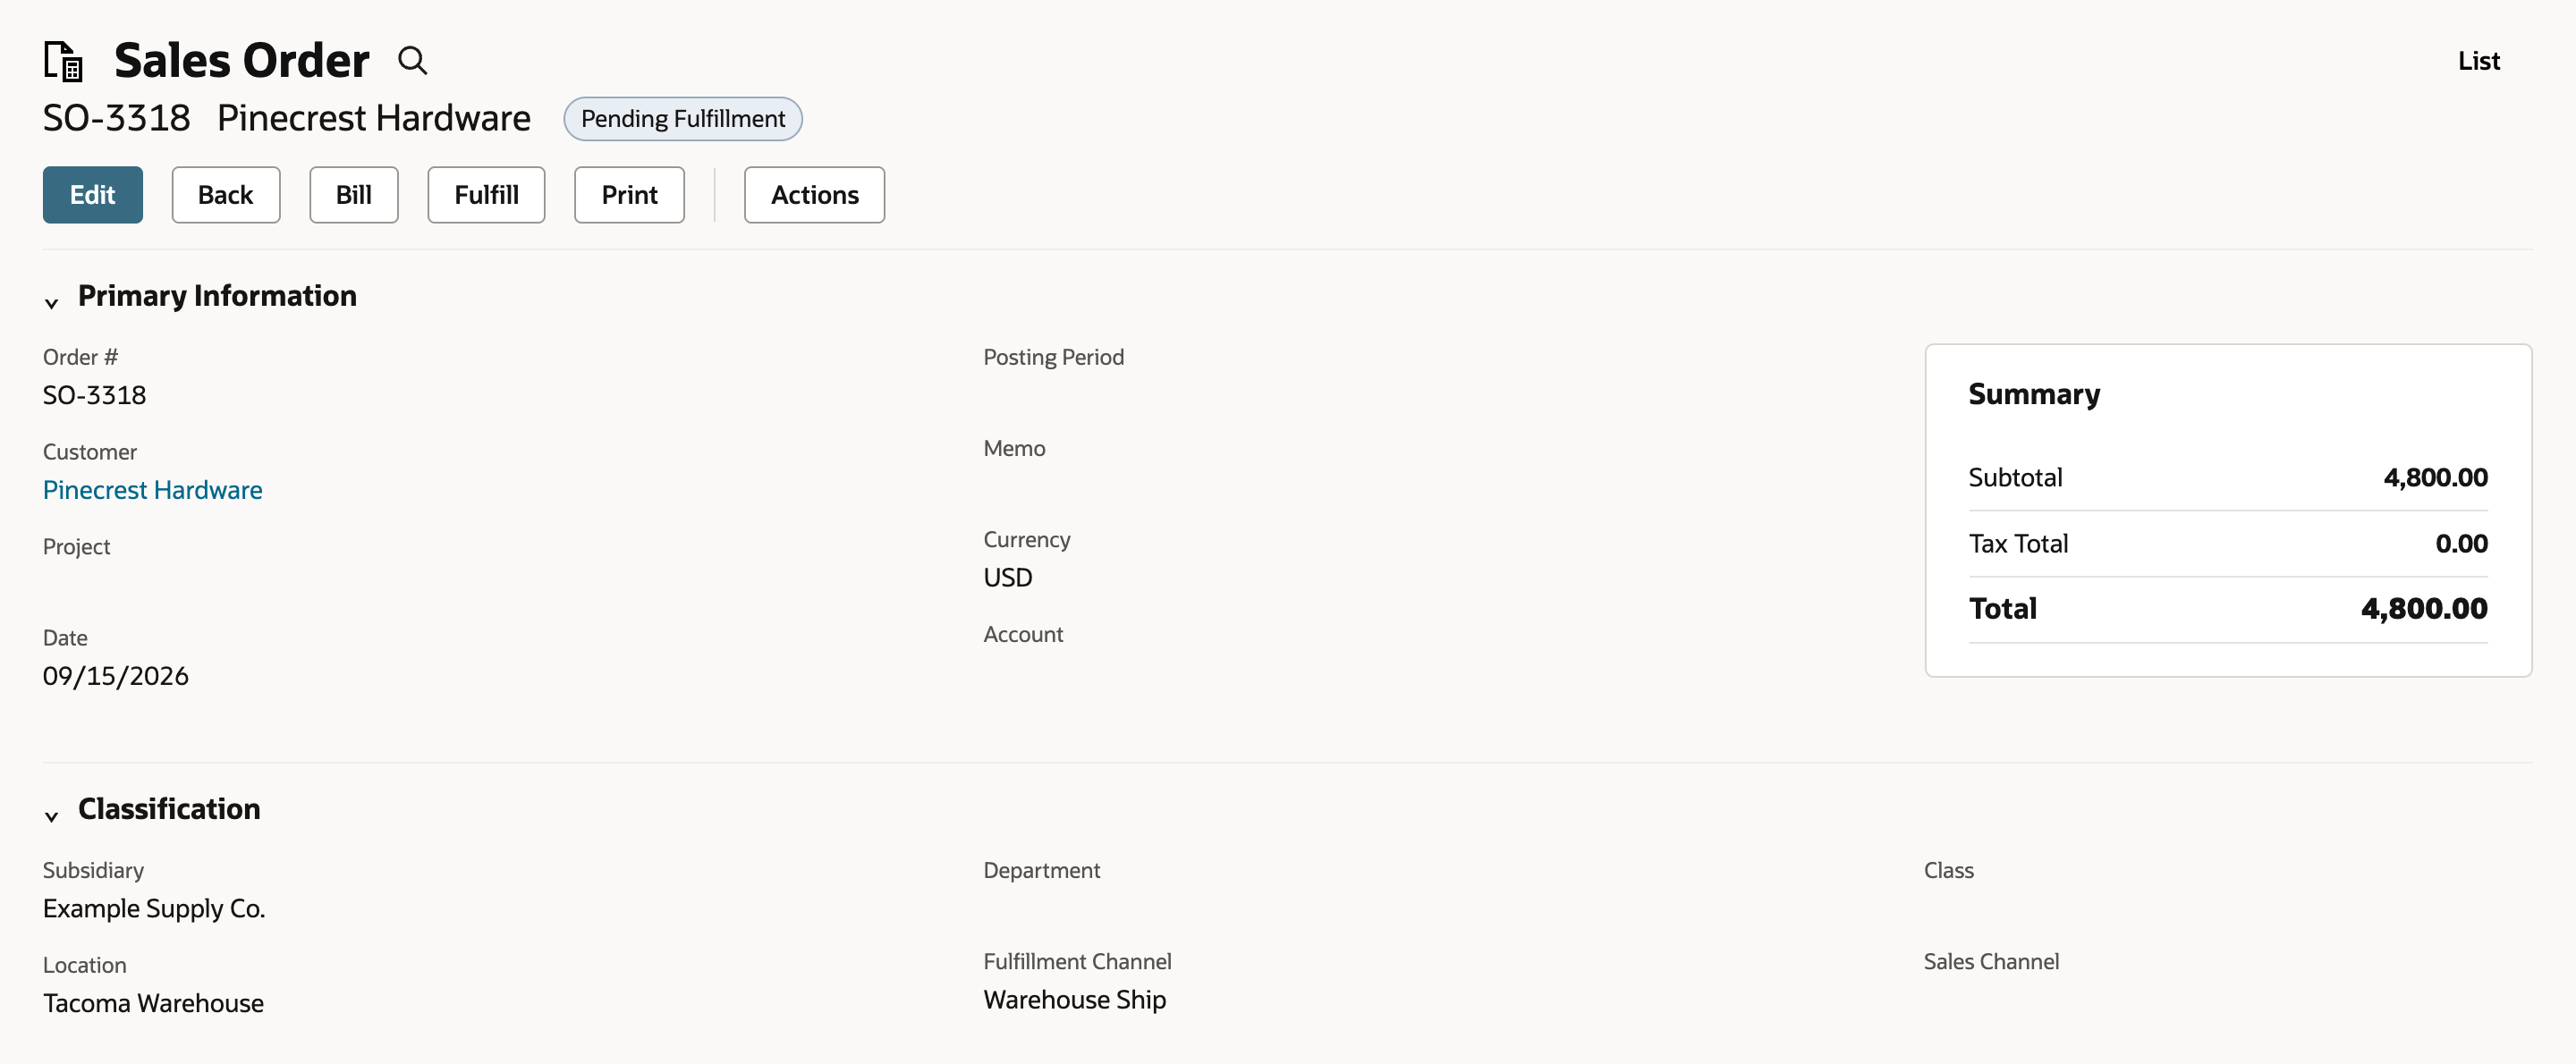Select the Warehouse Ship fulfillment channel
The width and height of the screenshot is (2576, 1064).
[1075, 1000]
